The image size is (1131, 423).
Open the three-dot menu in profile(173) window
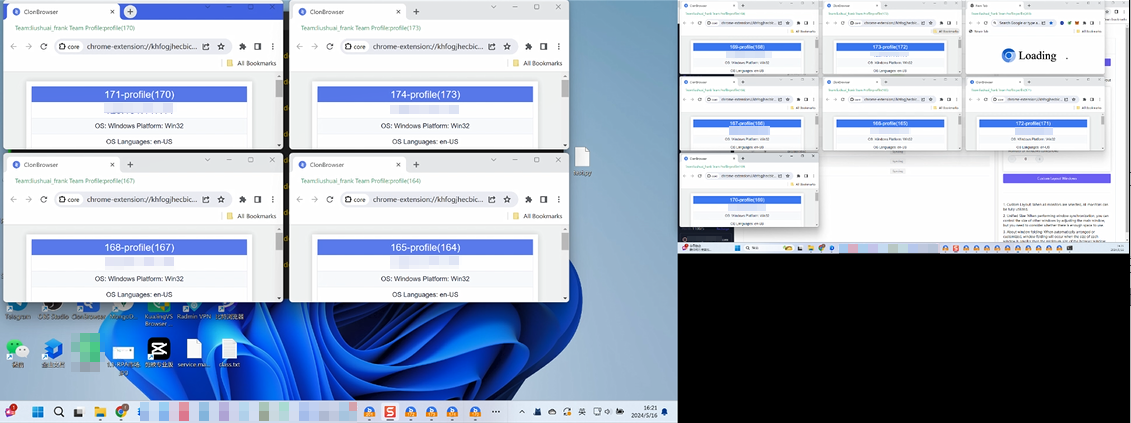point(559,46)
